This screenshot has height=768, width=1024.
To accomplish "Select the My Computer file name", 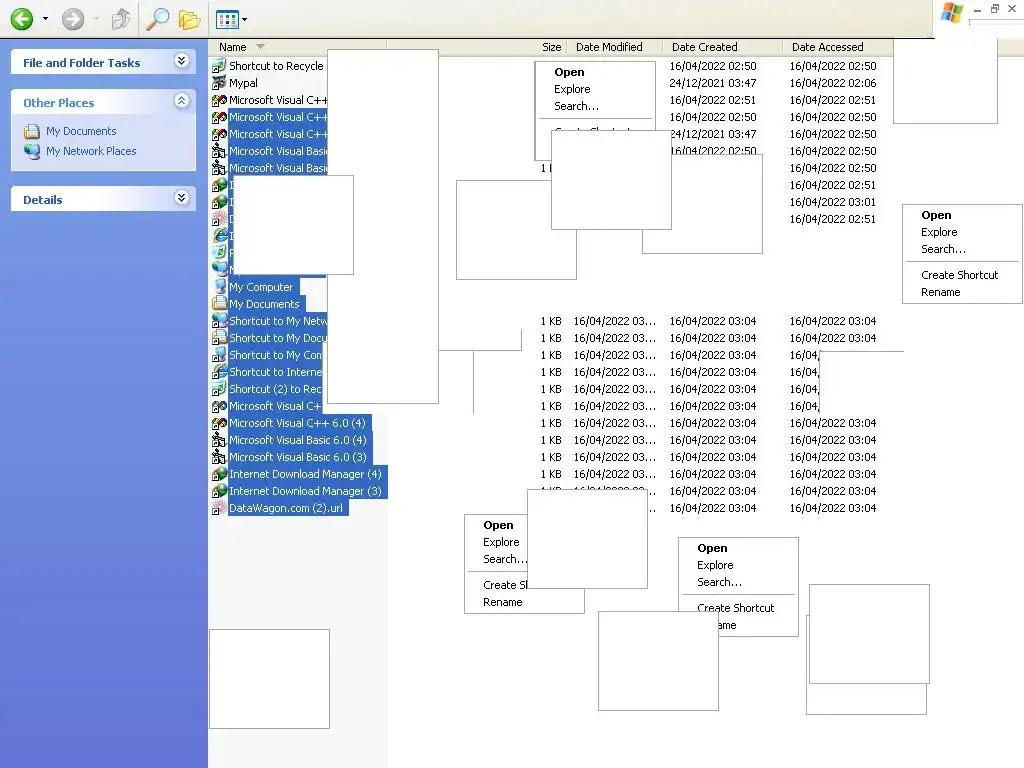I will (x=261, y=287).
